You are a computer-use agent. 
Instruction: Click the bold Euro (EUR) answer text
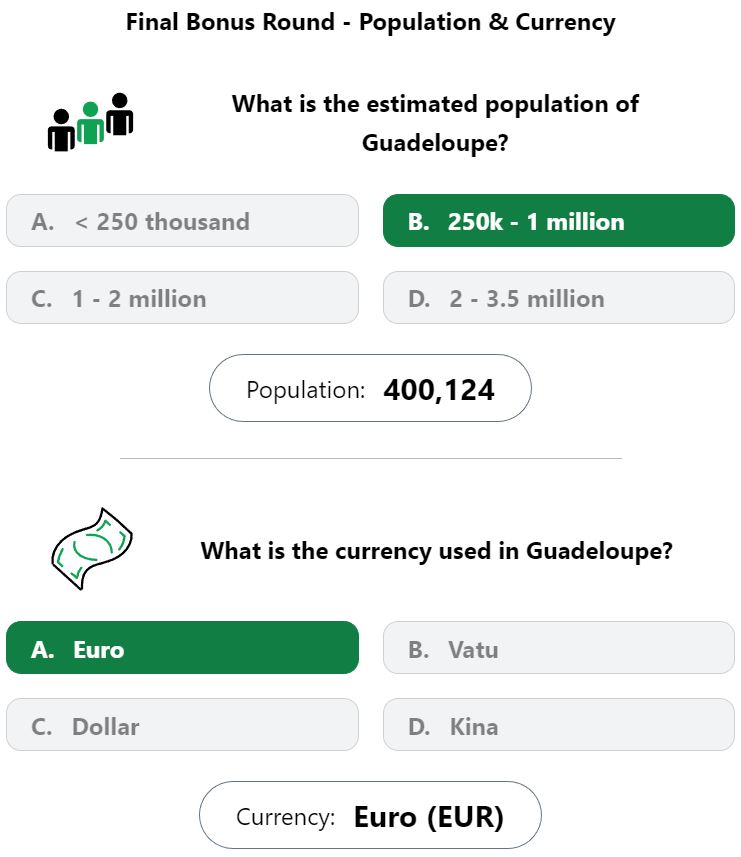tap(428, 817)
